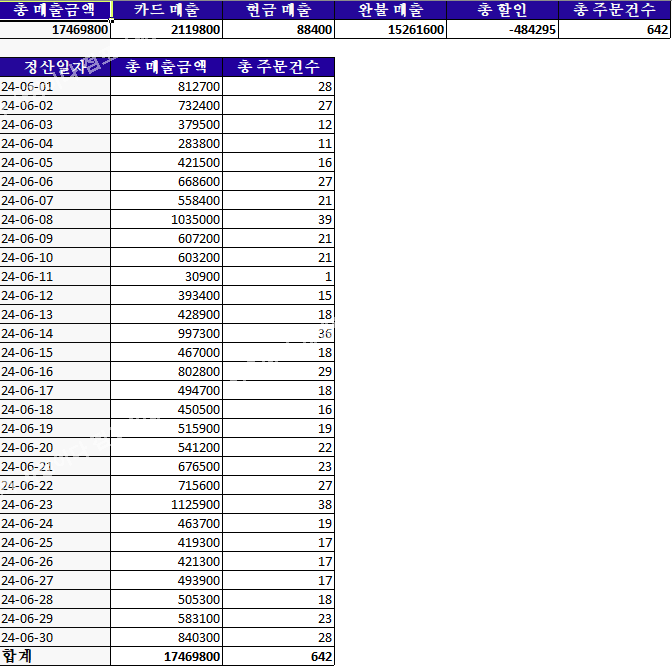Select the discount value -484295
The image size is (672, 666).
(x=503, y=30)
